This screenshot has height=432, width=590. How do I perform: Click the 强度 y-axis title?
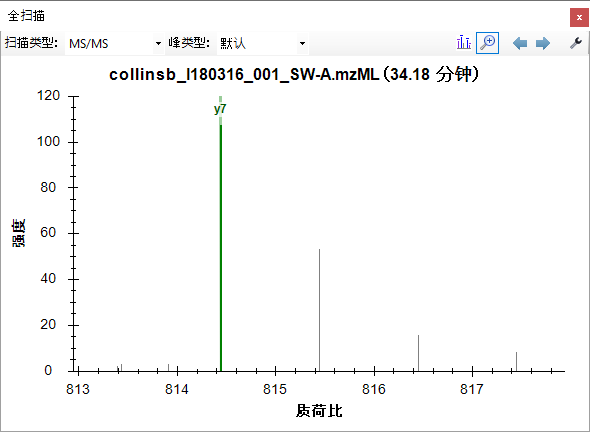coord(18,233)
